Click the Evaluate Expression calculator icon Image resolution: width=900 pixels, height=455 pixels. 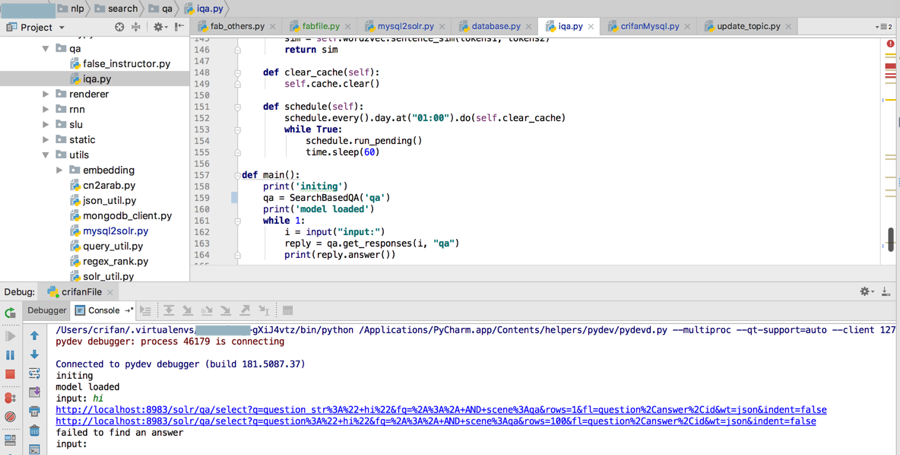click(x=288, y=311)
